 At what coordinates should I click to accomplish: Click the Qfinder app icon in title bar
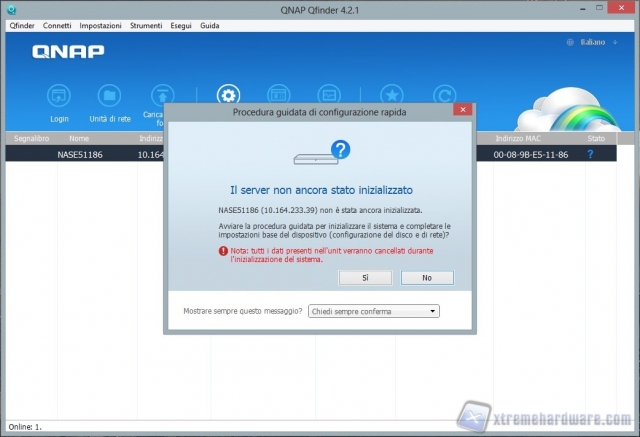(11, 9)
